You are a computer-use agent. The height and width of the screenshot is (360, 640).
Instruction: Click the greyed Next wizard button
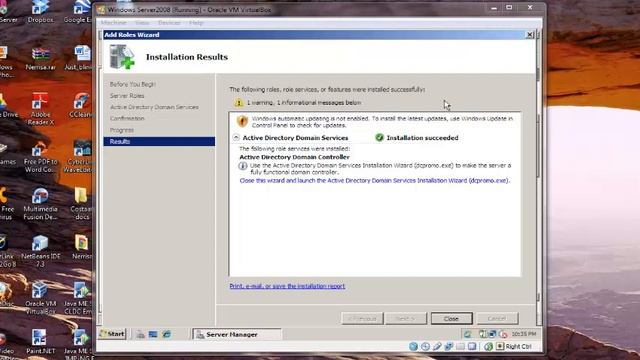pyautogui.click(x=406, y=318)
